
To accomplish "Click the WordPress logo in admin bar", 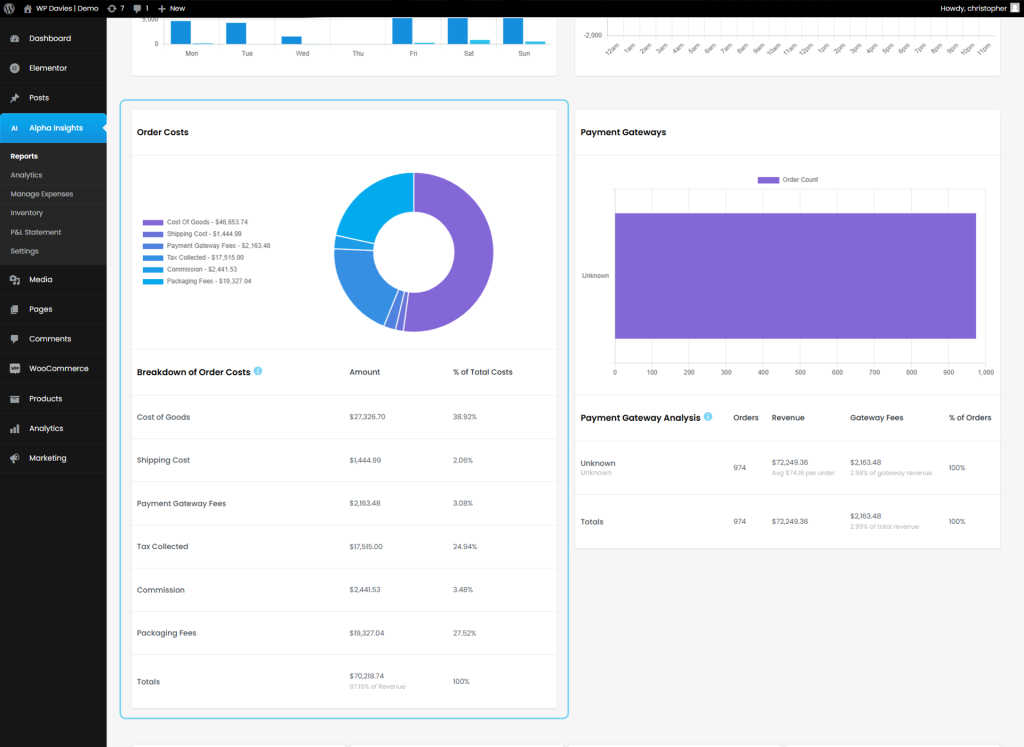I will 9,8.
